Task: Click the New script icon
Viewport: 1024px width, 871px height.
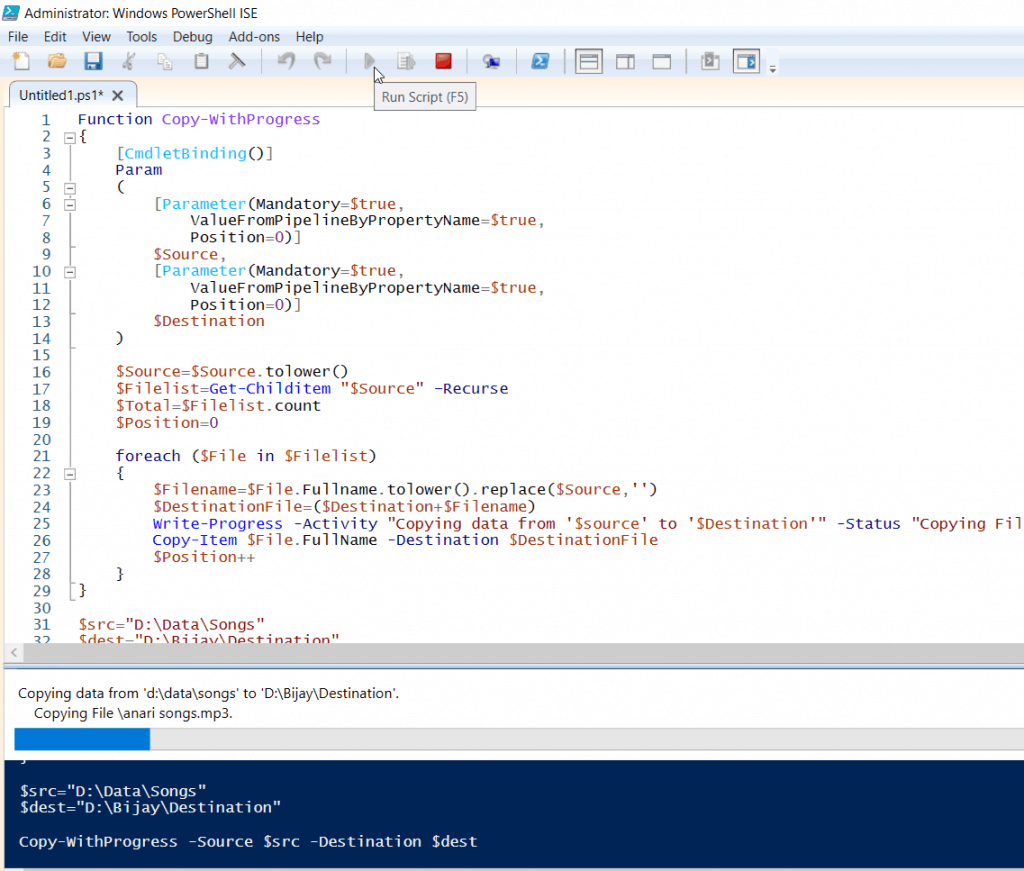Action: (x=22, y=61)
